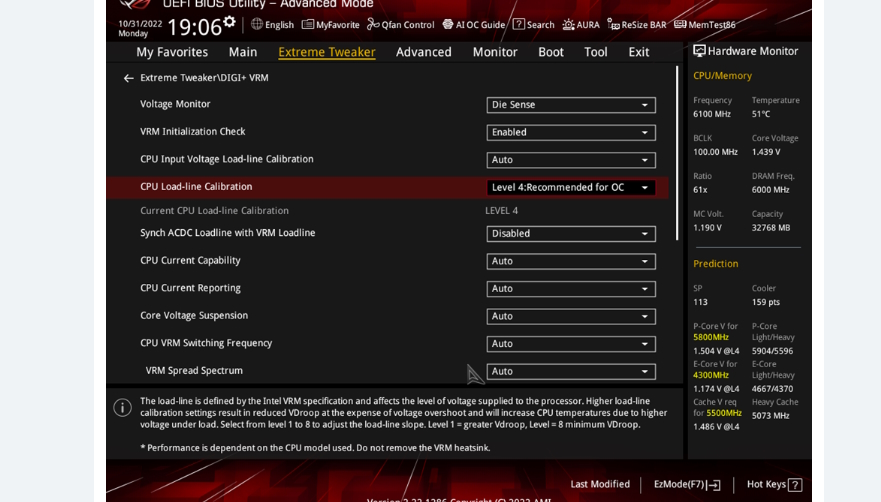
Task: Click the 32768 MB capacity value
Action: tap(771, 228)
